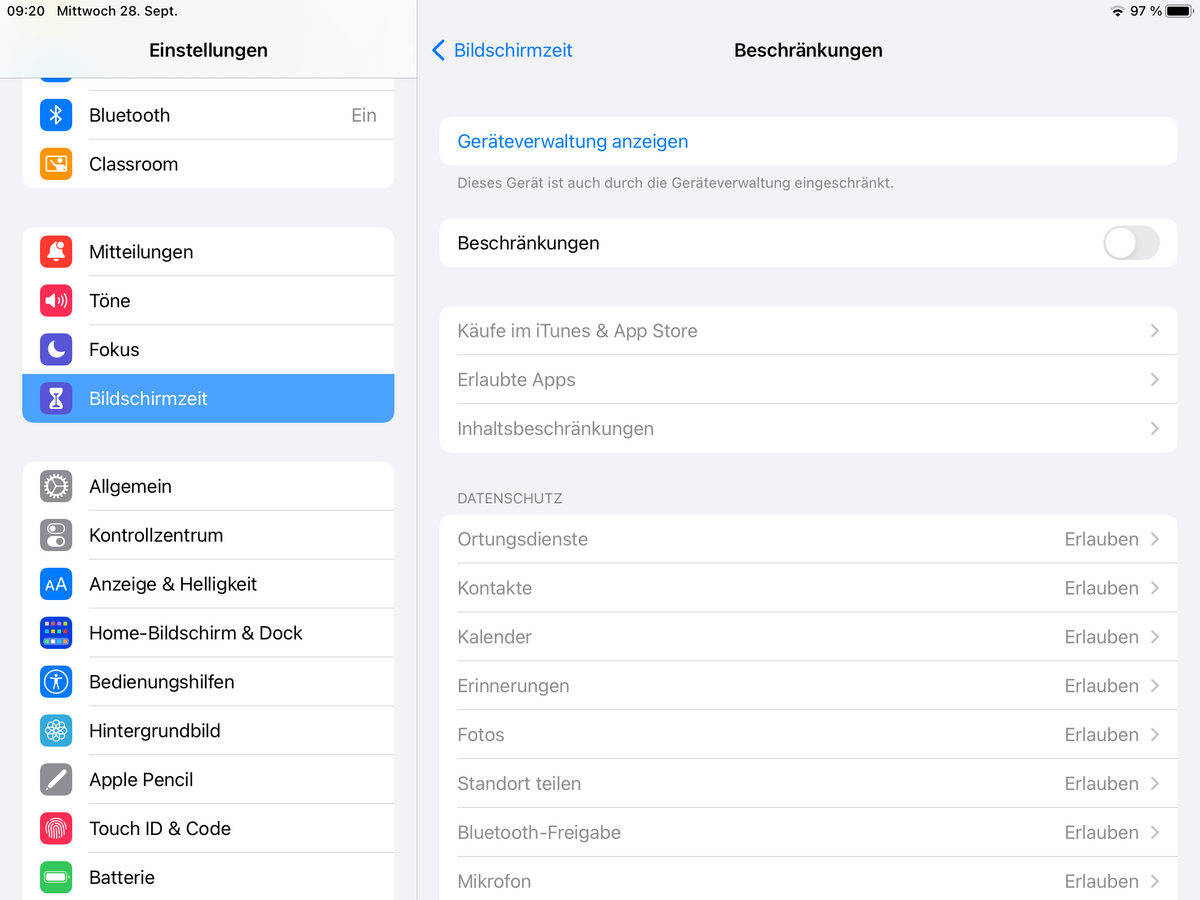Tap the Bedienungshilfen accessibility icon
Viewport: 1200px width, 900px height.
(x=56, y=682)
